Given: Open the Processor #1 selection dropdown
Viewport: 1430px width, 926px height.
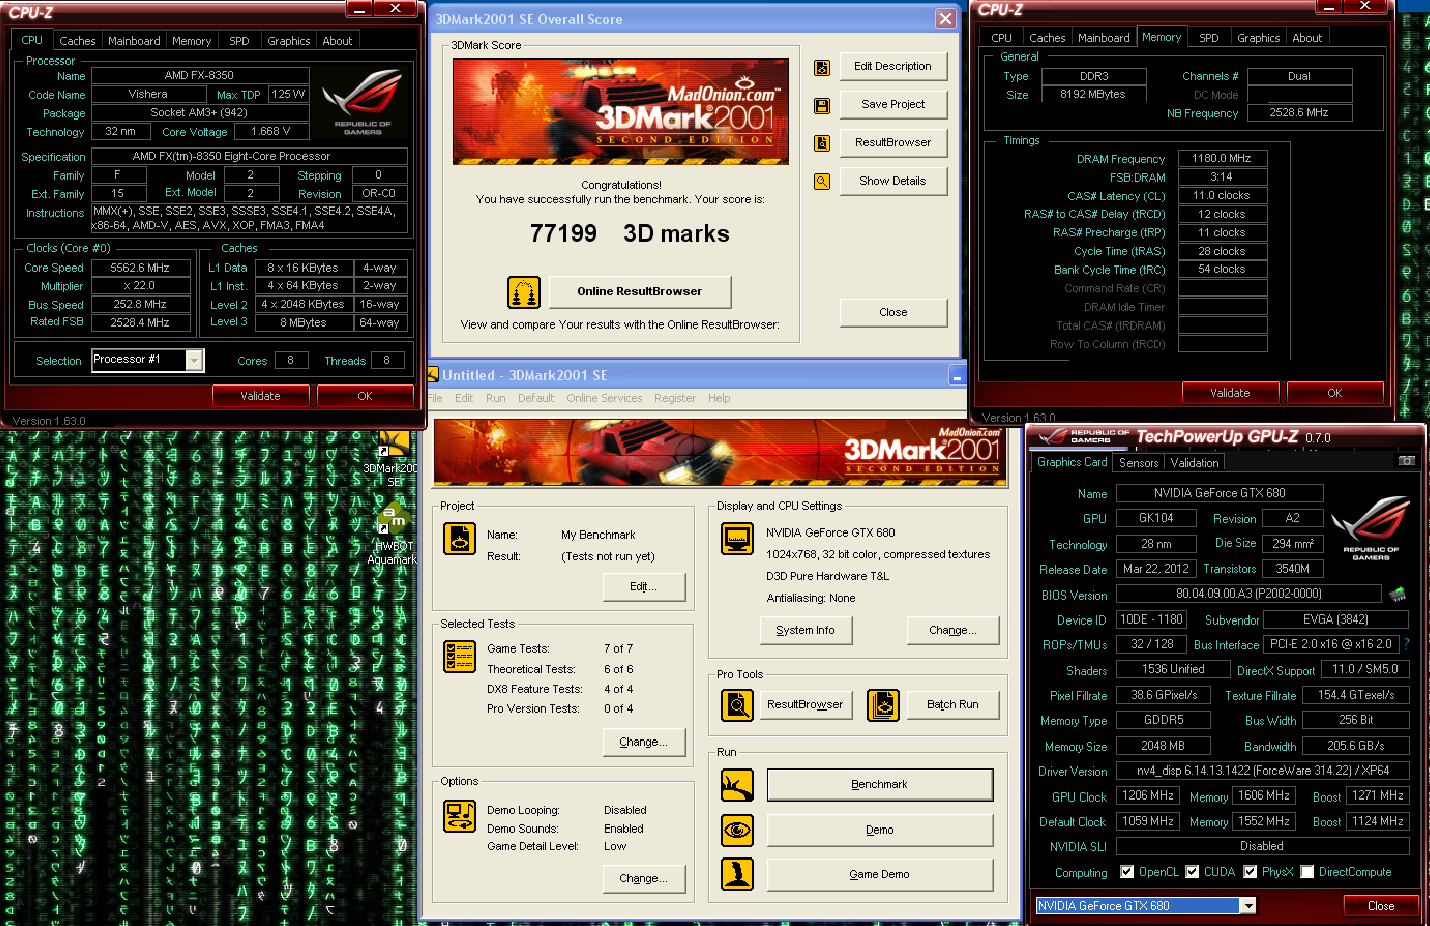Looking at the screenshot, I should (195, 360).
